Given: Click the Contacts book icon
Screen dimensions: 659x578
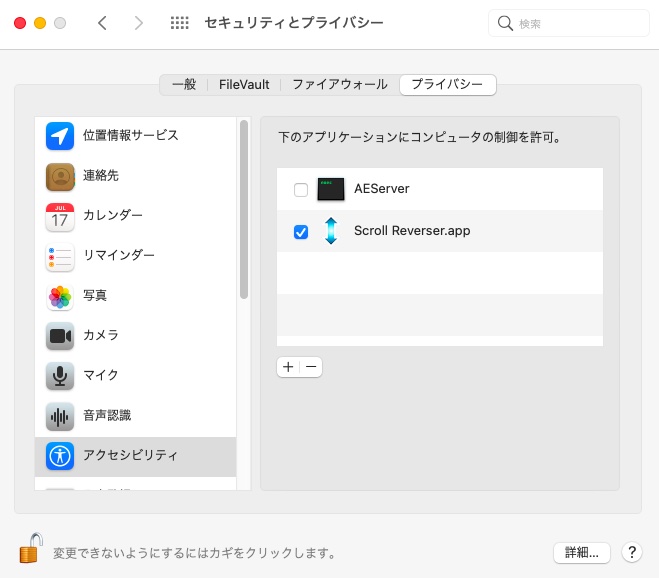Looking at the screenshot, I should [x=60, y=177].
